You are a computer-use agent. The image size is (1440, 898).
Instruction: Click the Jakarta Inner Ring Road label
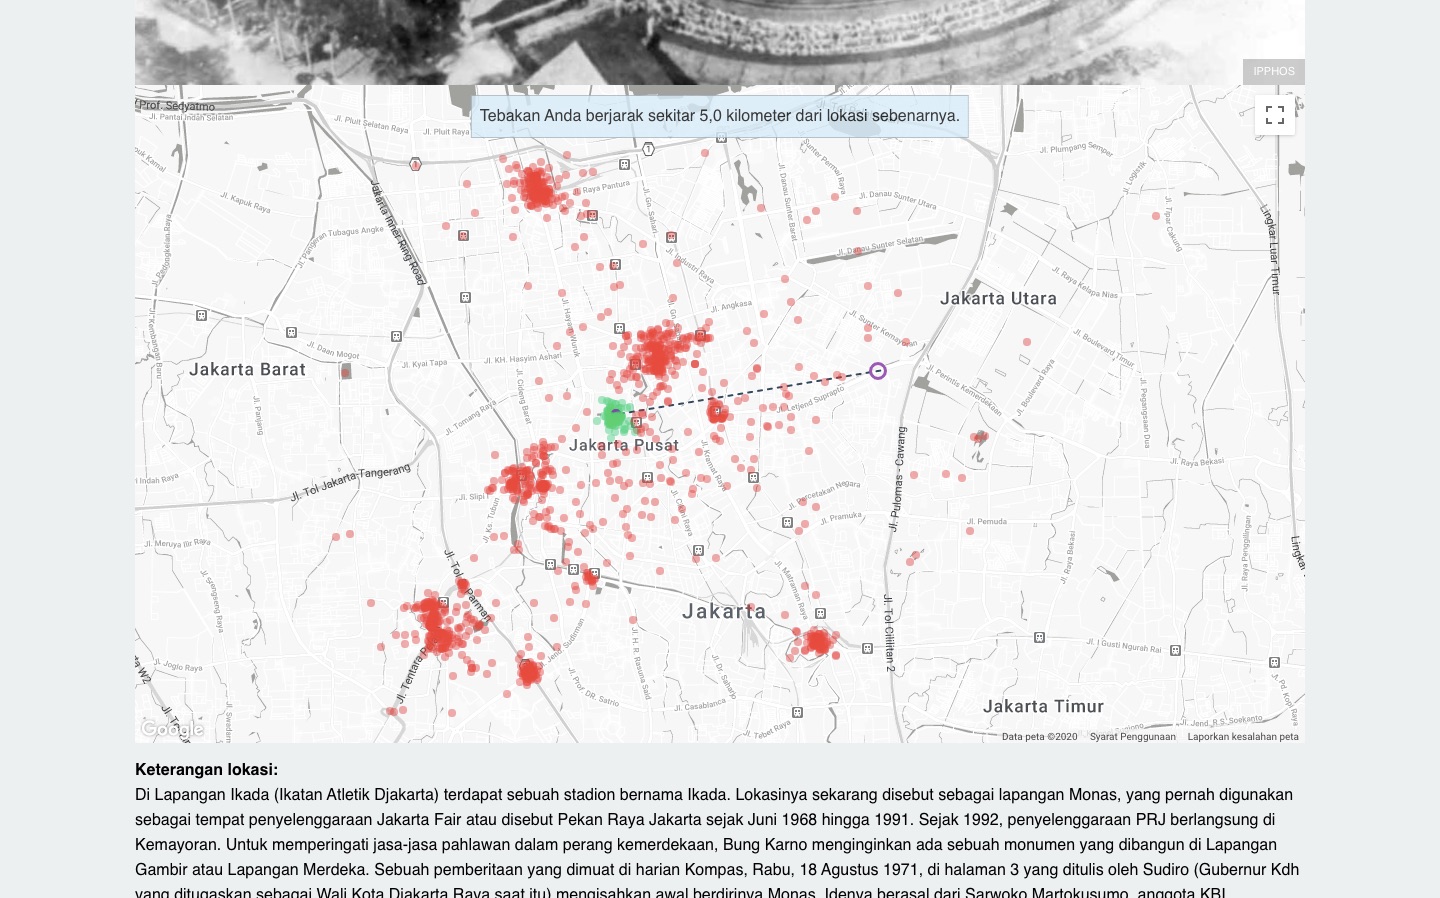tap(398, 232)
